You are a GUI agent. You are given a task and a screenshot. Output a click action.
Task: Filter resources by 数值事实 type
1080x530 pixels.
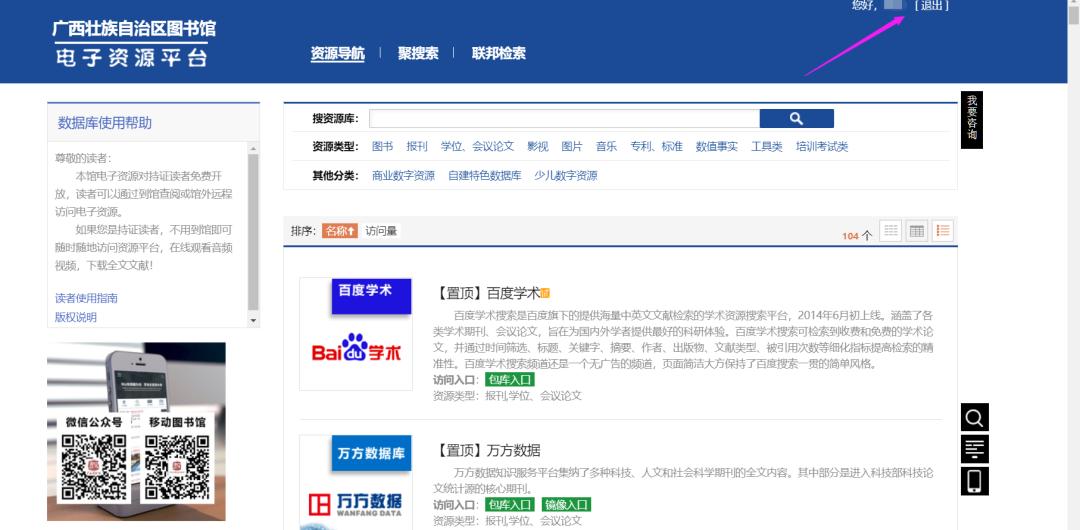716,147
